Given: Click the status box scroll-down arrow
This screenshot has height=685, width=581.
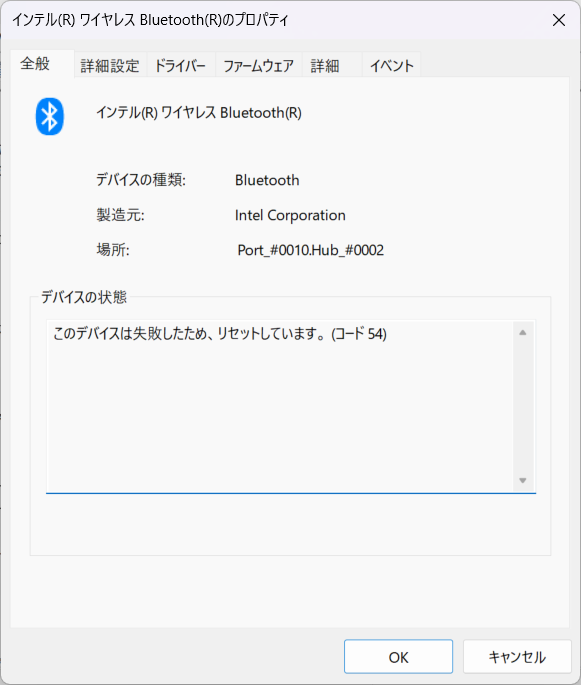Looking at the screenshot, I should [522, 480].
